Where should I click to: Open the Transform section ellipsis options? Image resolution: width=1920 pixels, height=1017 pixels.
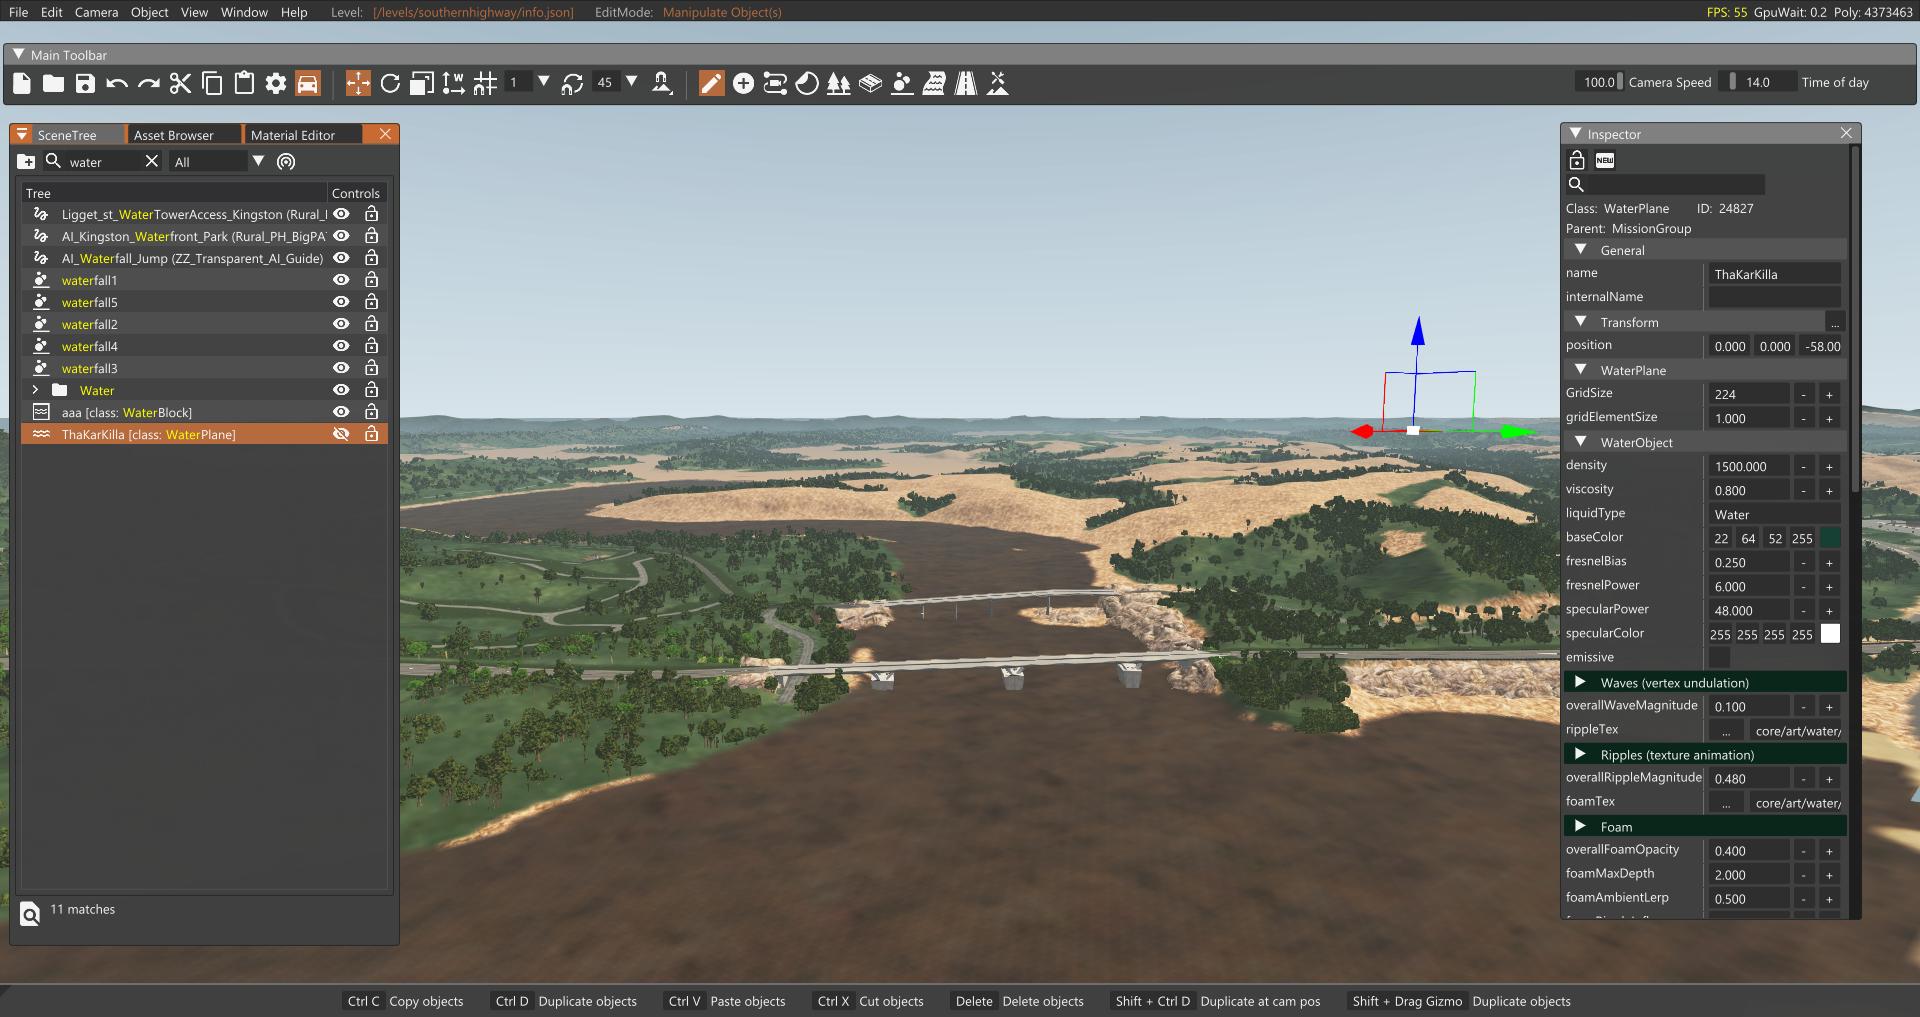1834,322
